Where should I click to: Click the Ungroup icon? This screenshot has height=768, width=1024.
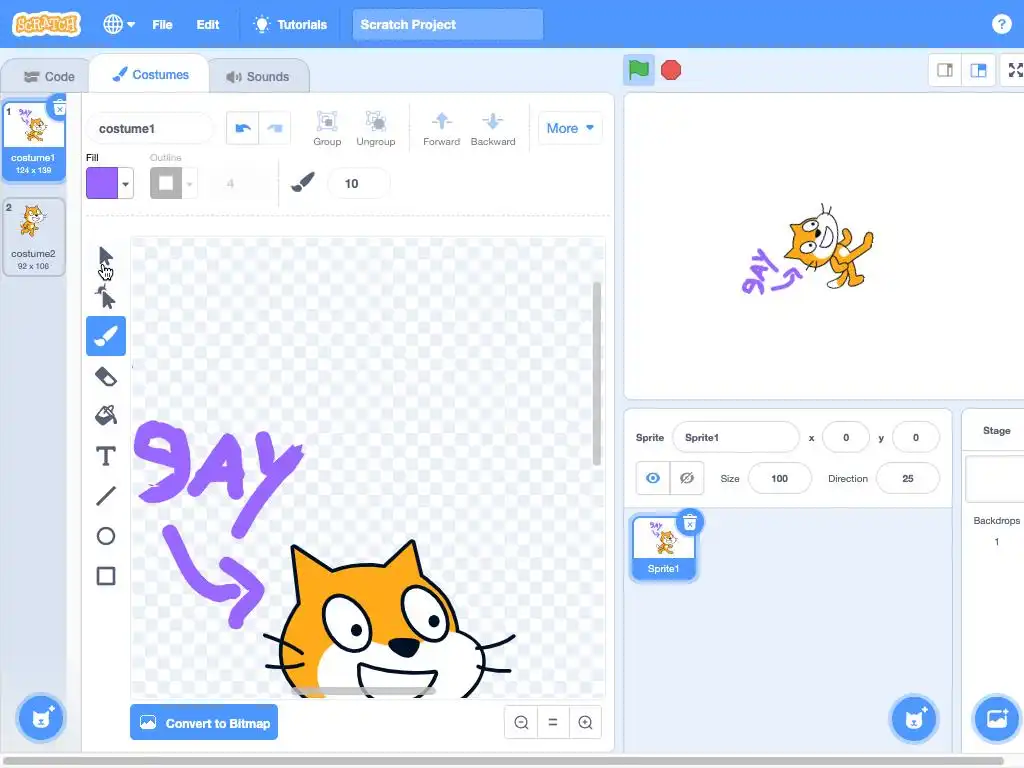[376, 128]
